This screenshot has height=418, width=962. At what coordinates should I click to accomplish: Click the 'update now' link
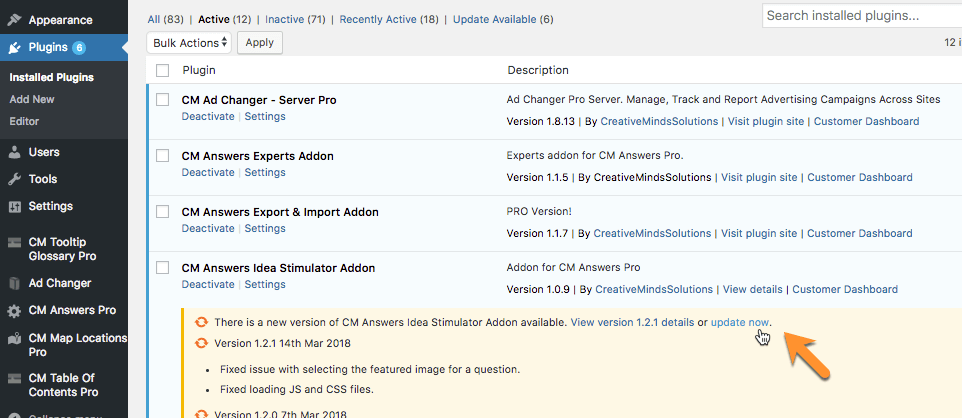click(x=740, y=323)
